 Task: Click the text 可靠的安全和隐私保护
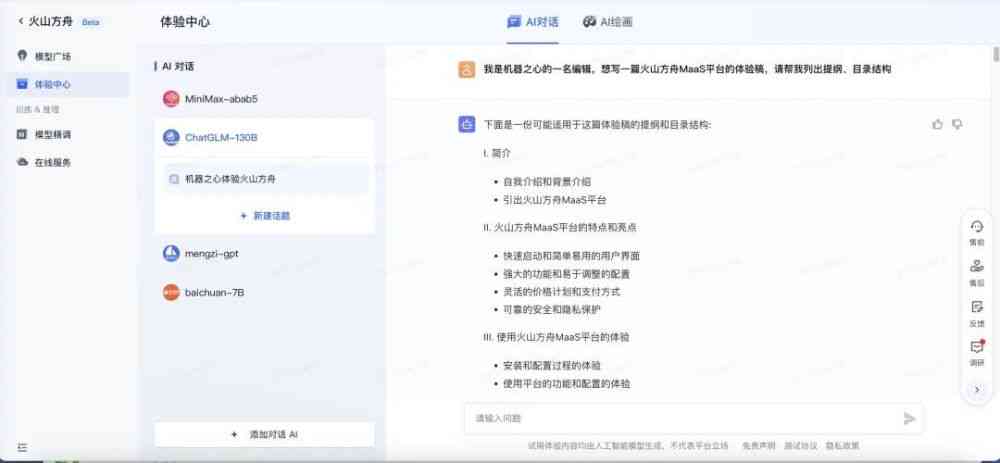click(x=552, y=309)
